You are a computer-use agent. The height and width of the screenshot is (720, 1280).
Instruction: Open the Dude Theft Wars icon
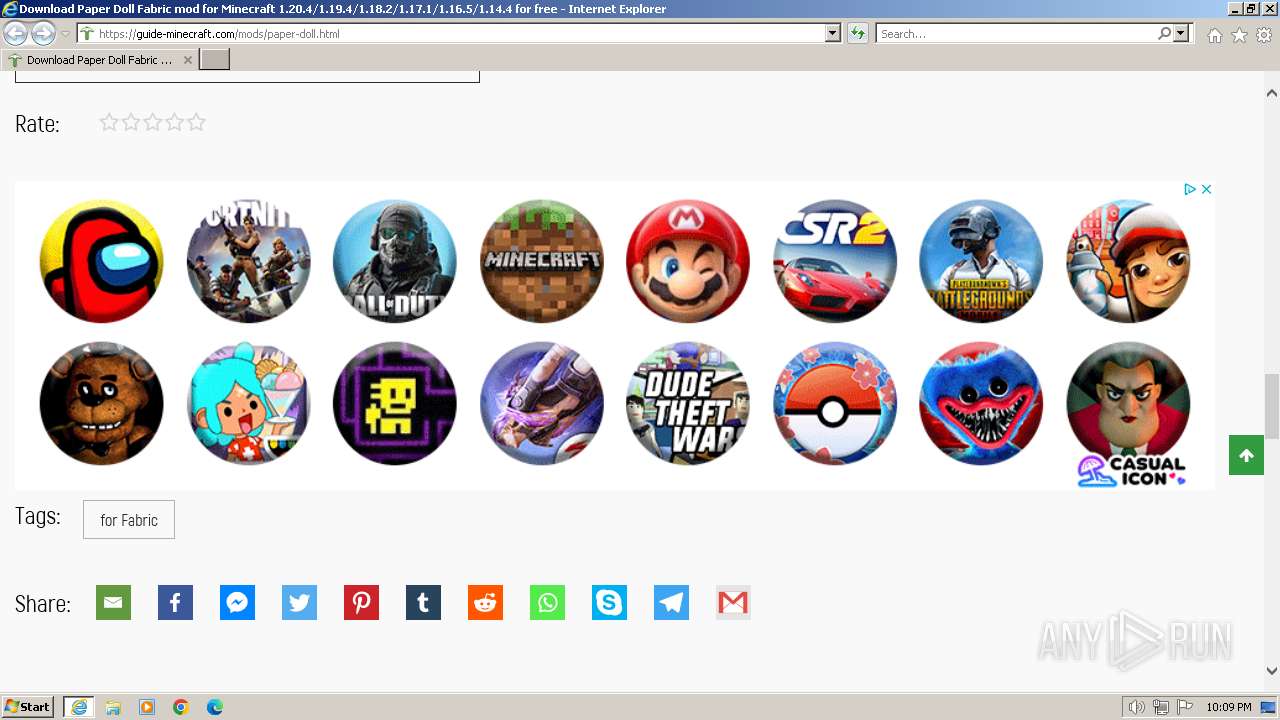click(688, 403)
